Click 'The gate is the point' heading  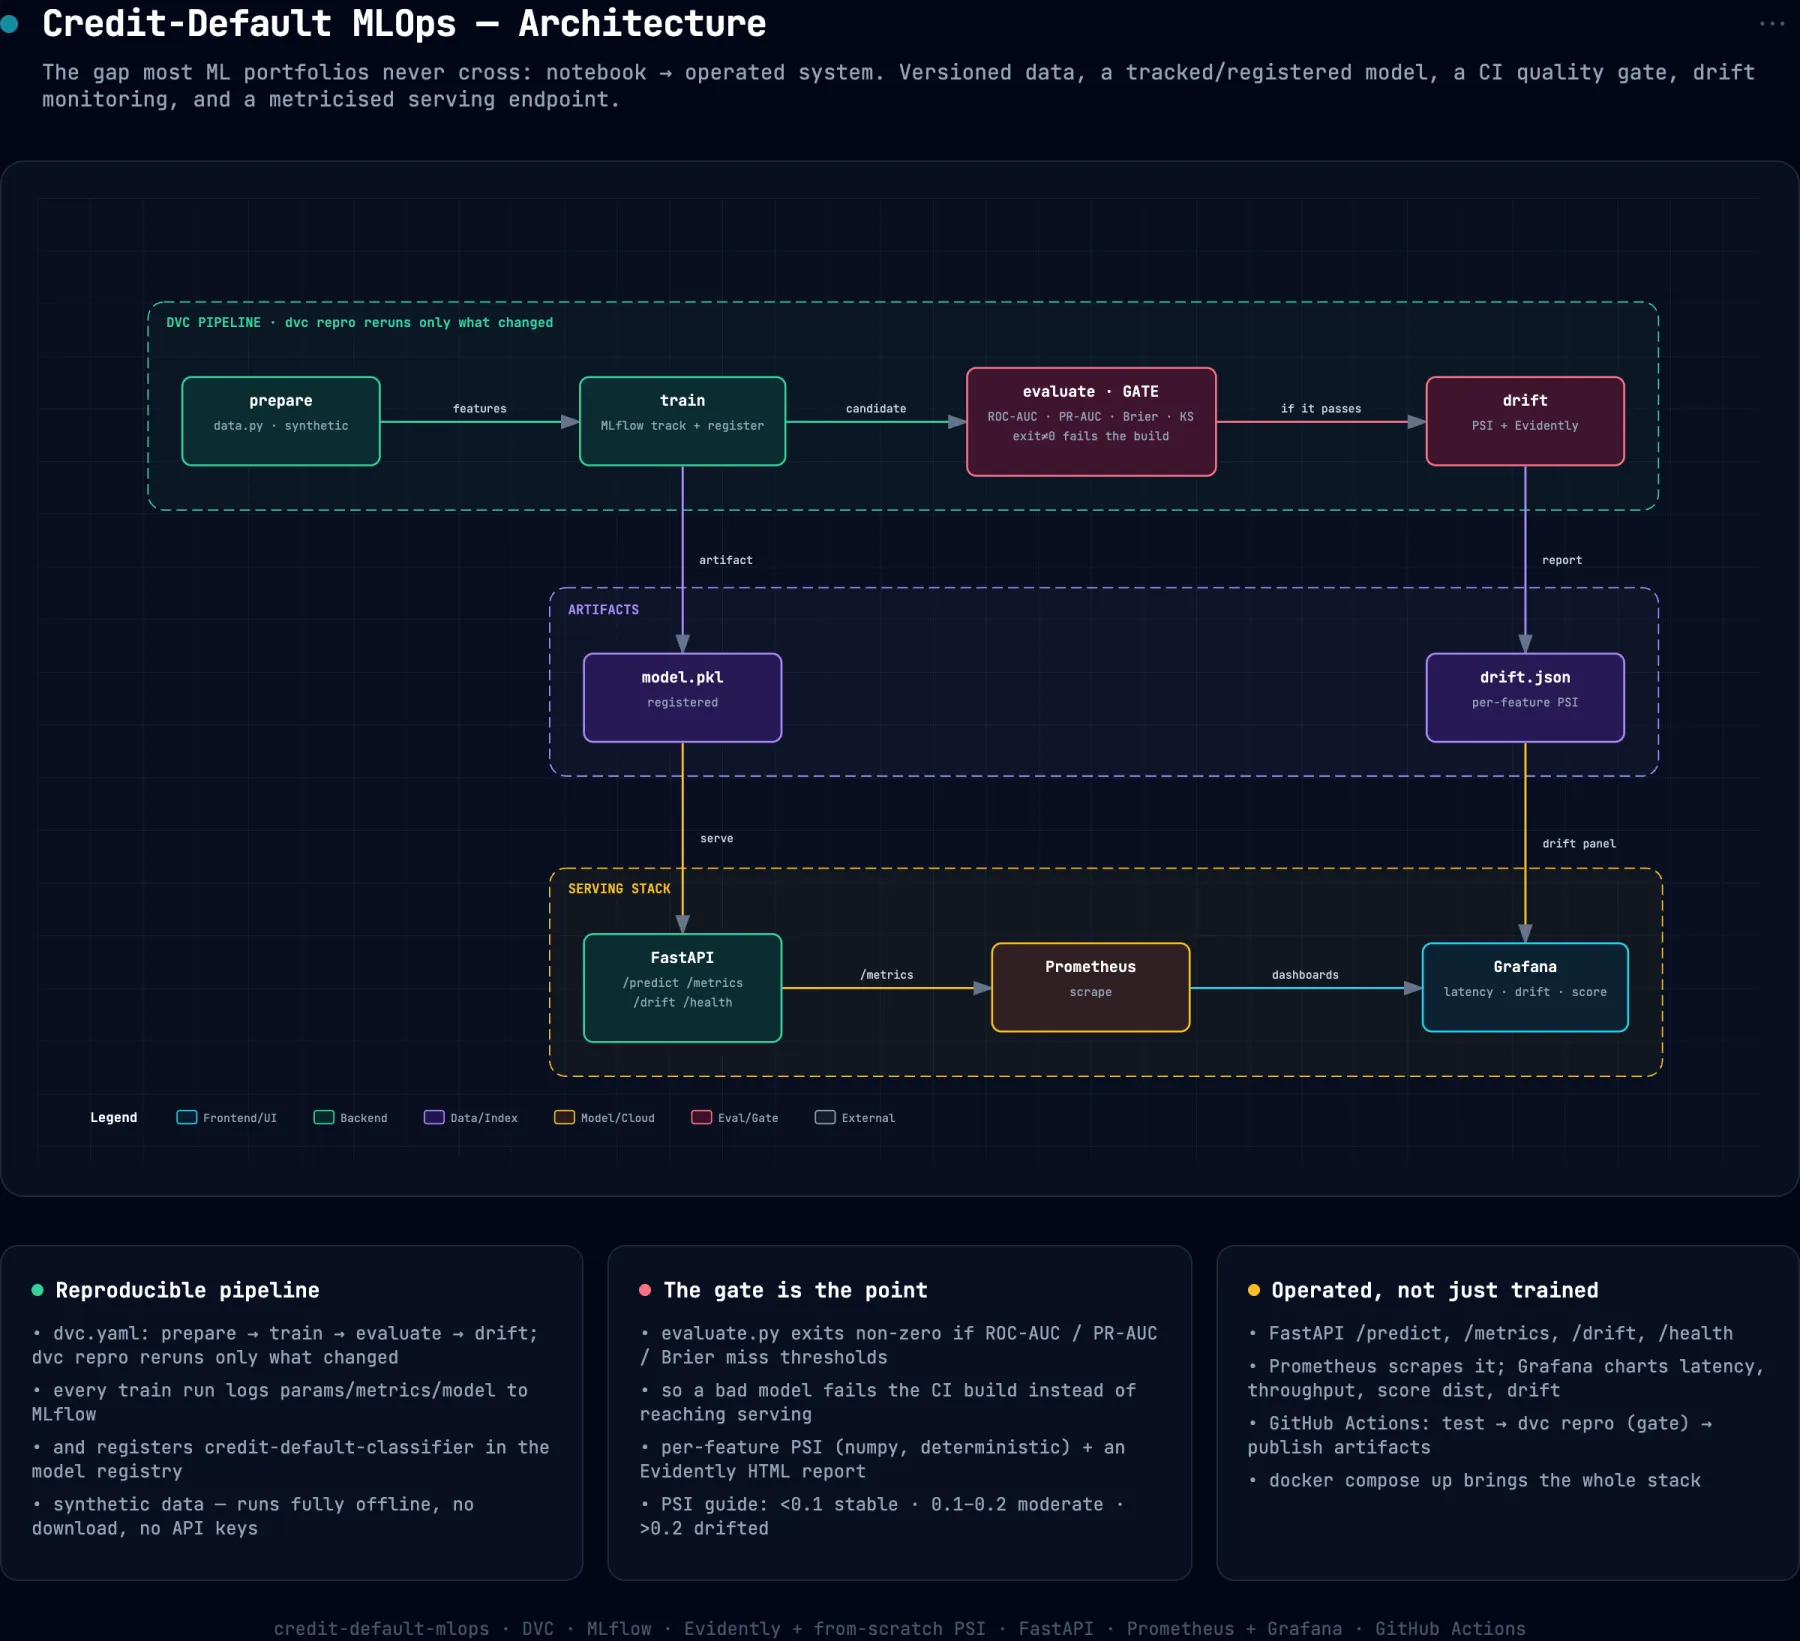click(x=796, y=1290)
